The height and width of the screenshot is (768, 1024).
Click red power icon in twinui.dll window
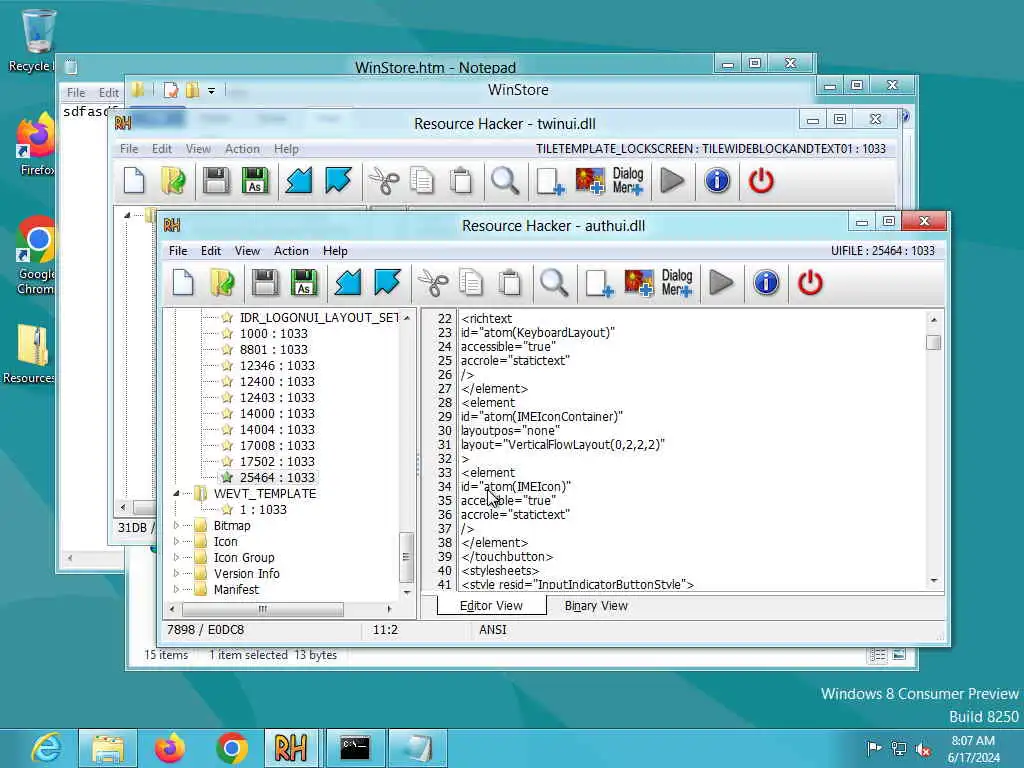pos(761,181)
